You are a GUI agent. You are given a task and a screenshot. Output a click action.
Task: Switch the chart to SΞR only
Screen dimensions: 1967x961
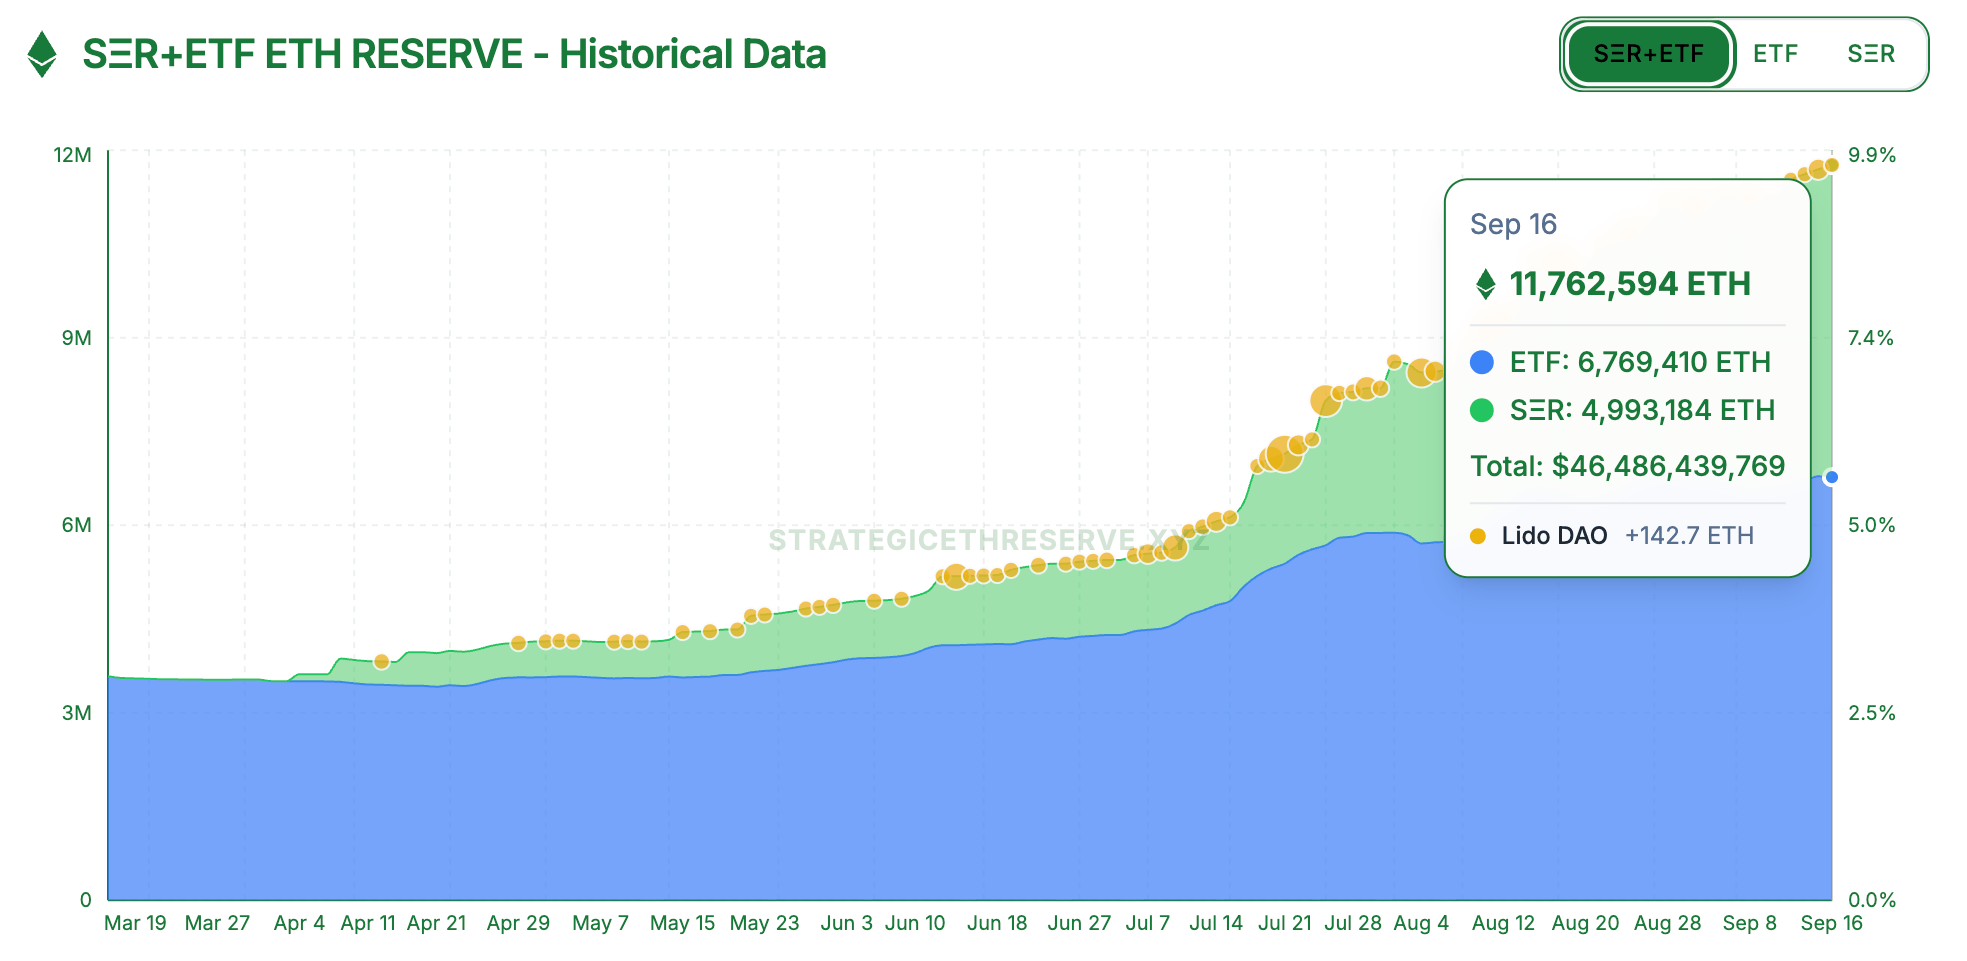pos(1870,54)
